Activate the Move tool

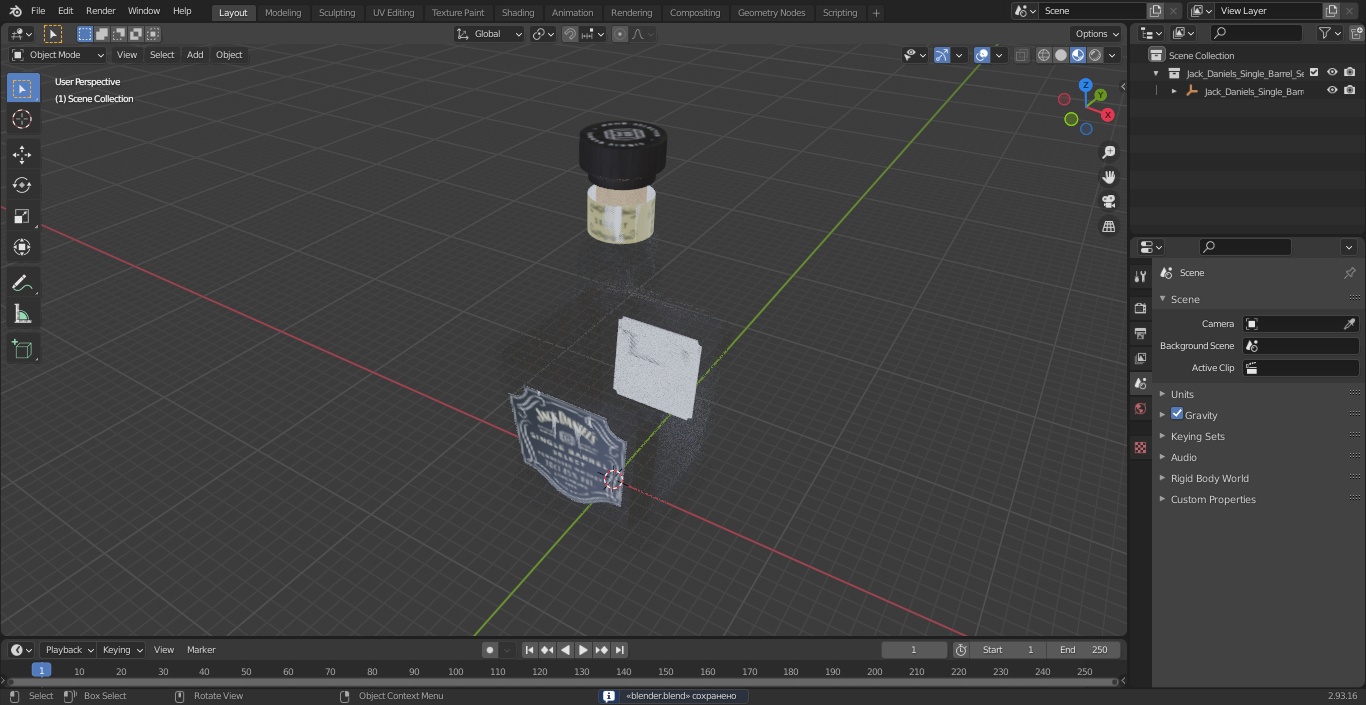[x=22, y=154]
